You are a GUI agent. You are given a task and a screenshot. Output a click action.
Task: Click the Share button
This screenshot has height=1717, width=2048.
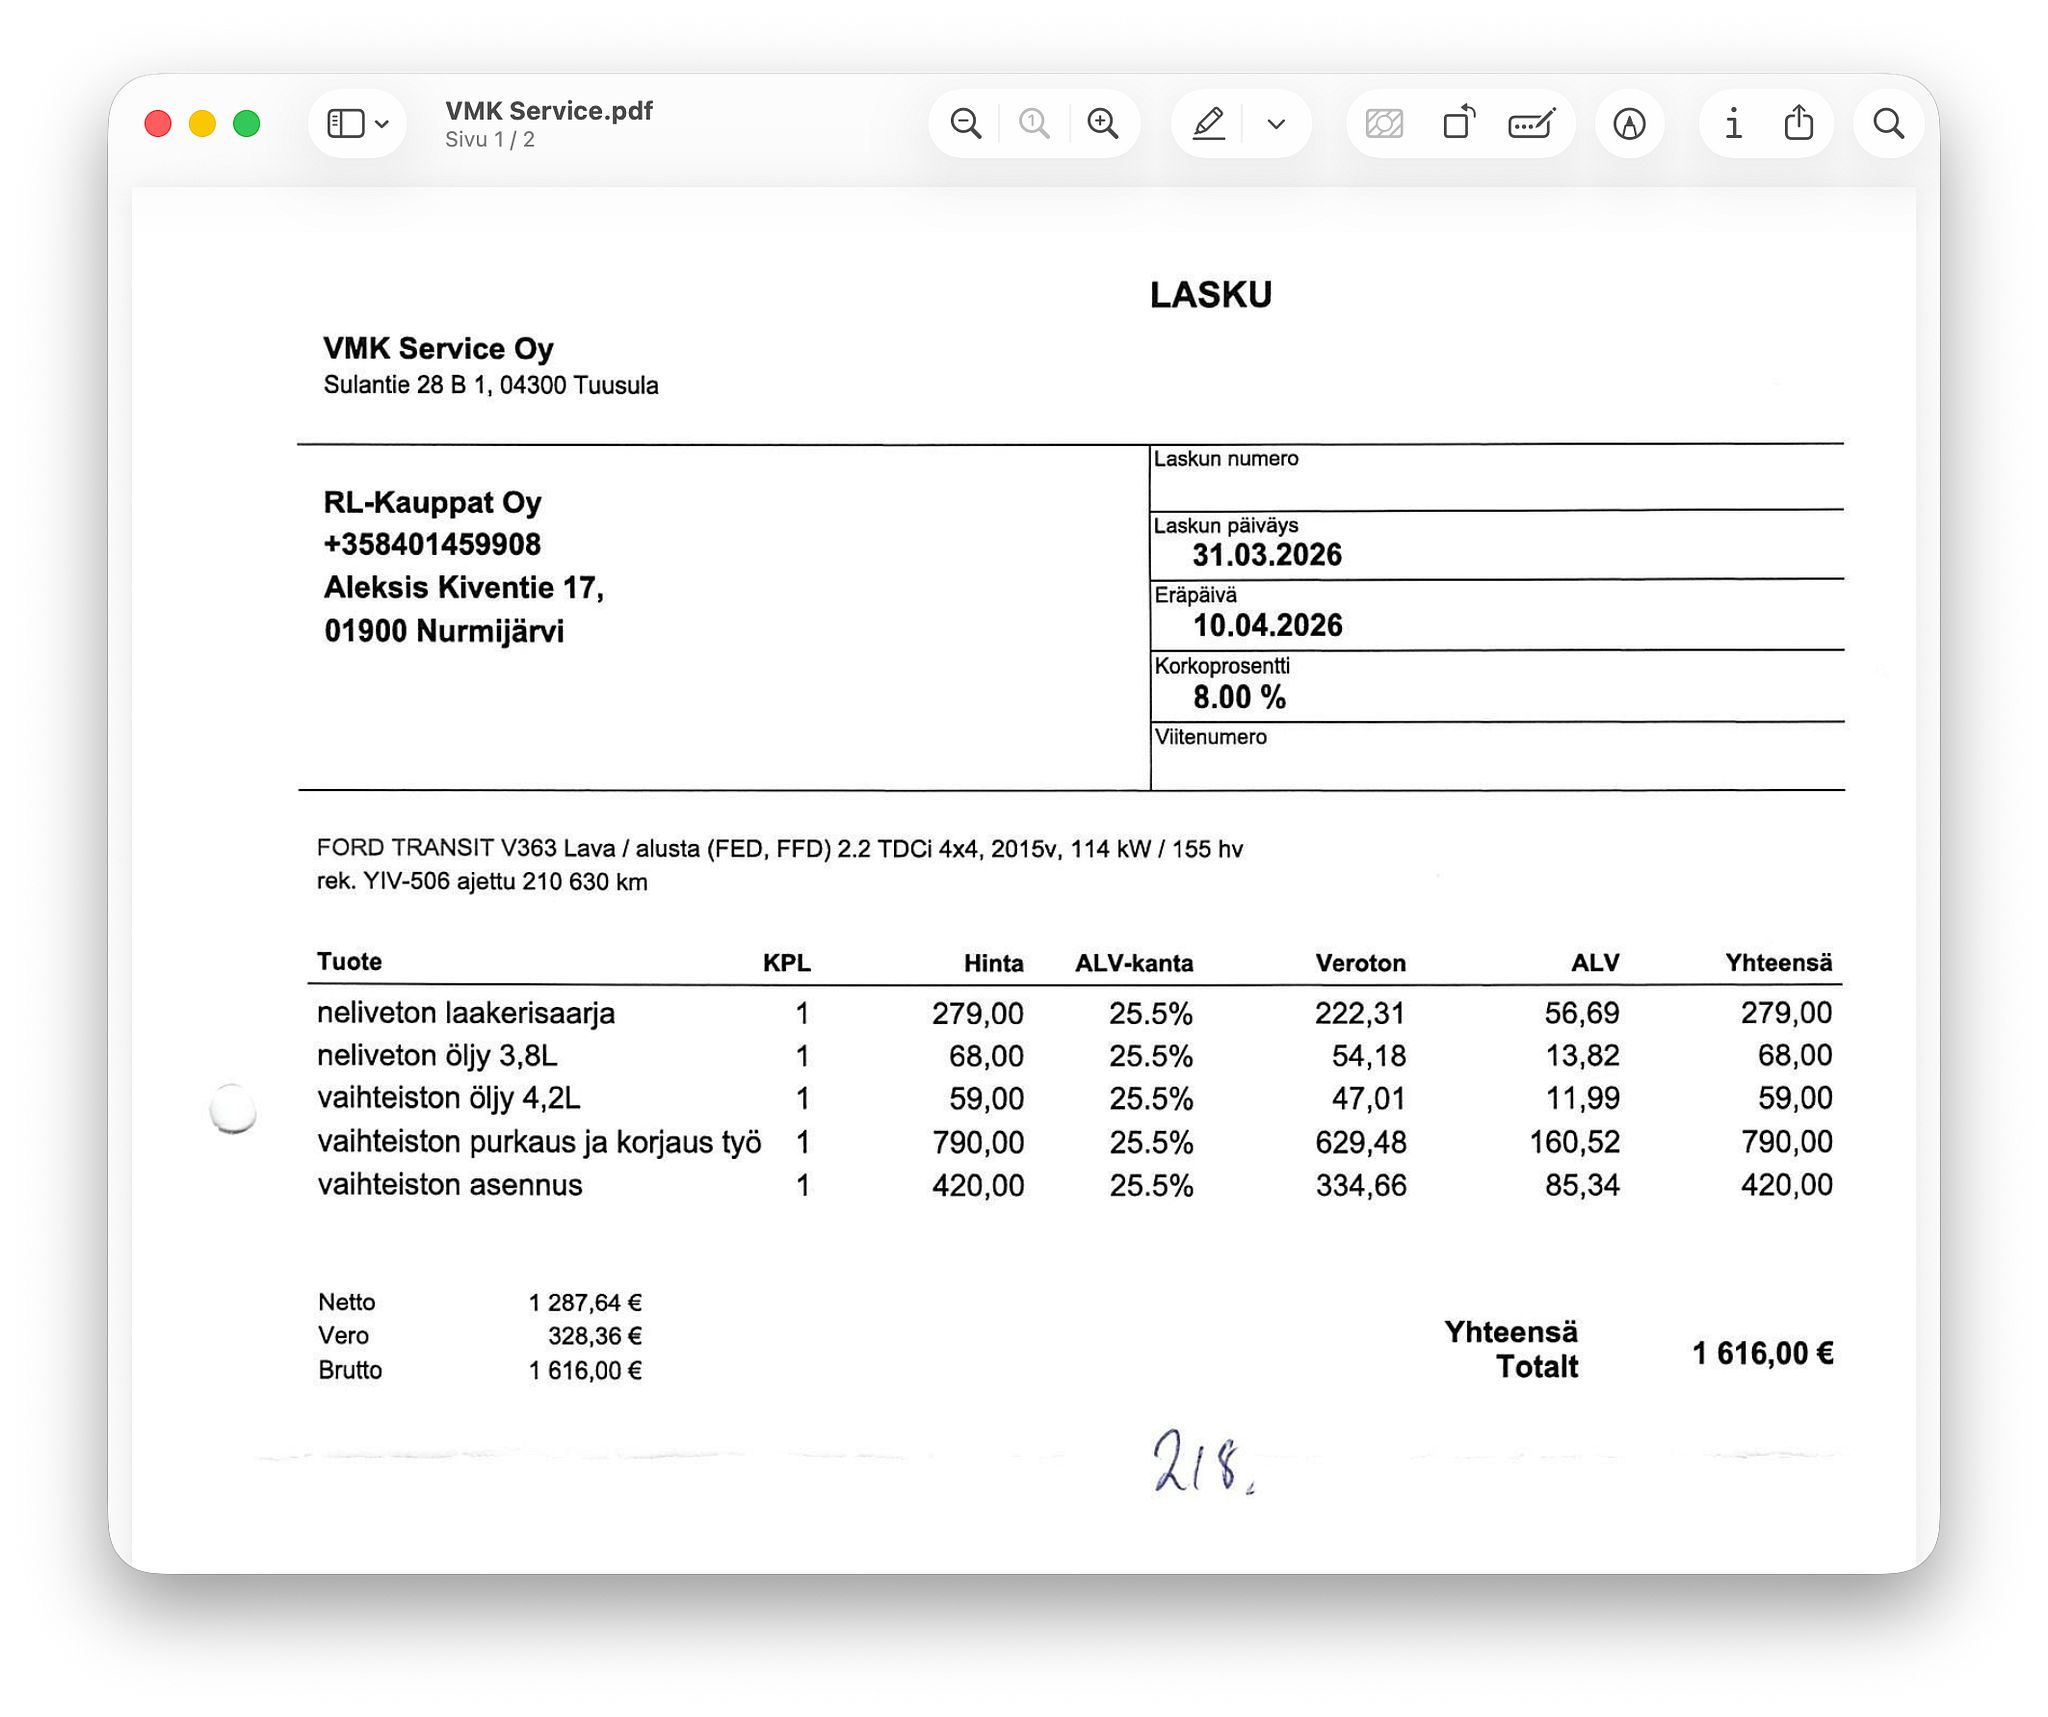pyautogui.click(x=1799, y=123)
